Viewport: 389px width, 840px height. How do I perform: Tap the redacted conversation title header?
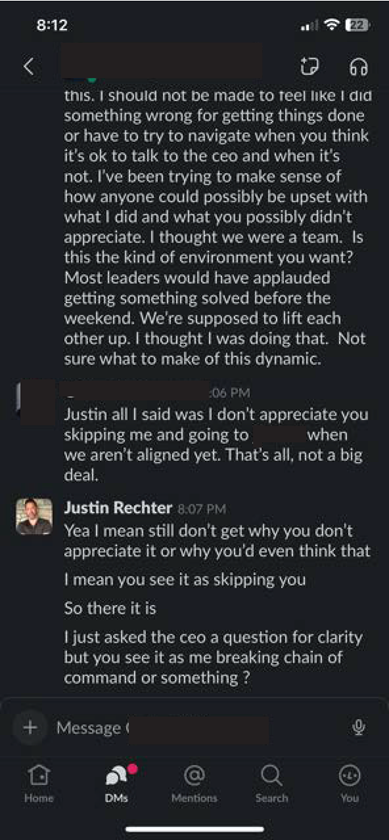(x=162, y=63)
